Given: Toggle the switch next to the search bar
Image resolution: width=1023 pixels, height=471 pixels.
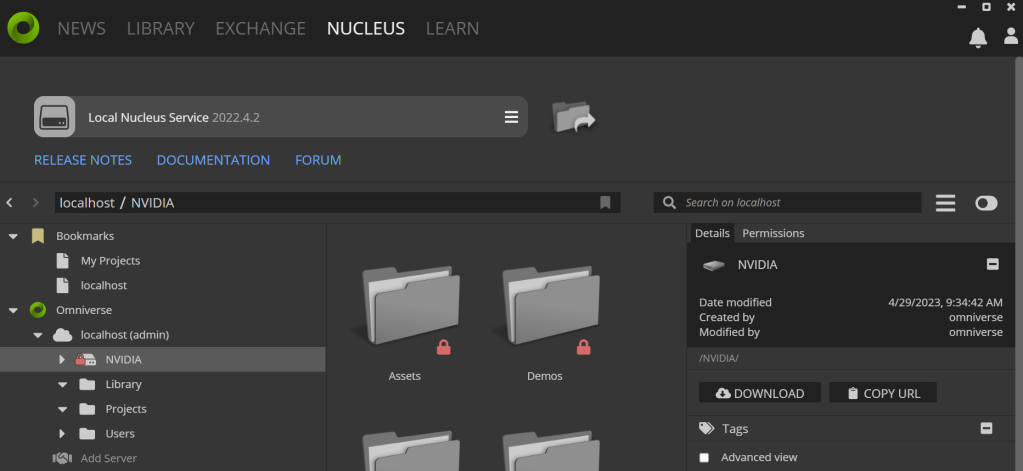Looking at the screenshot, I should (986, 203).
